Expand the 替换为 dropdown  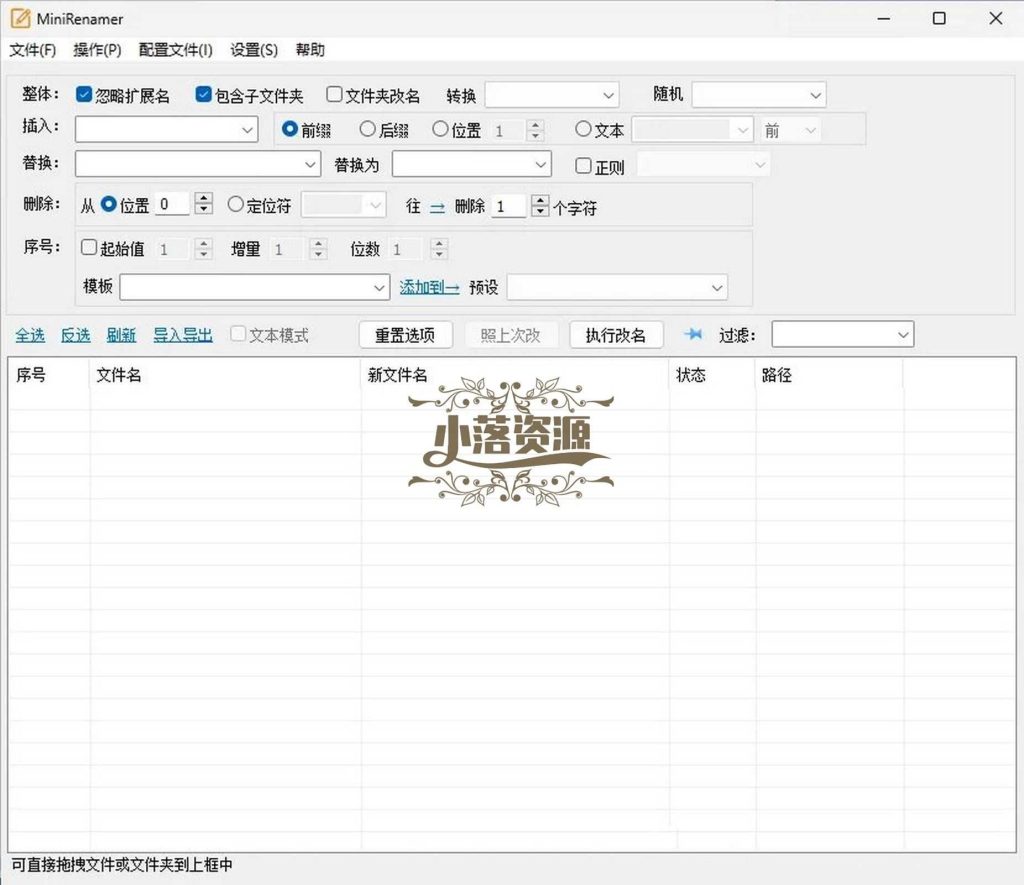coord(472,165)
